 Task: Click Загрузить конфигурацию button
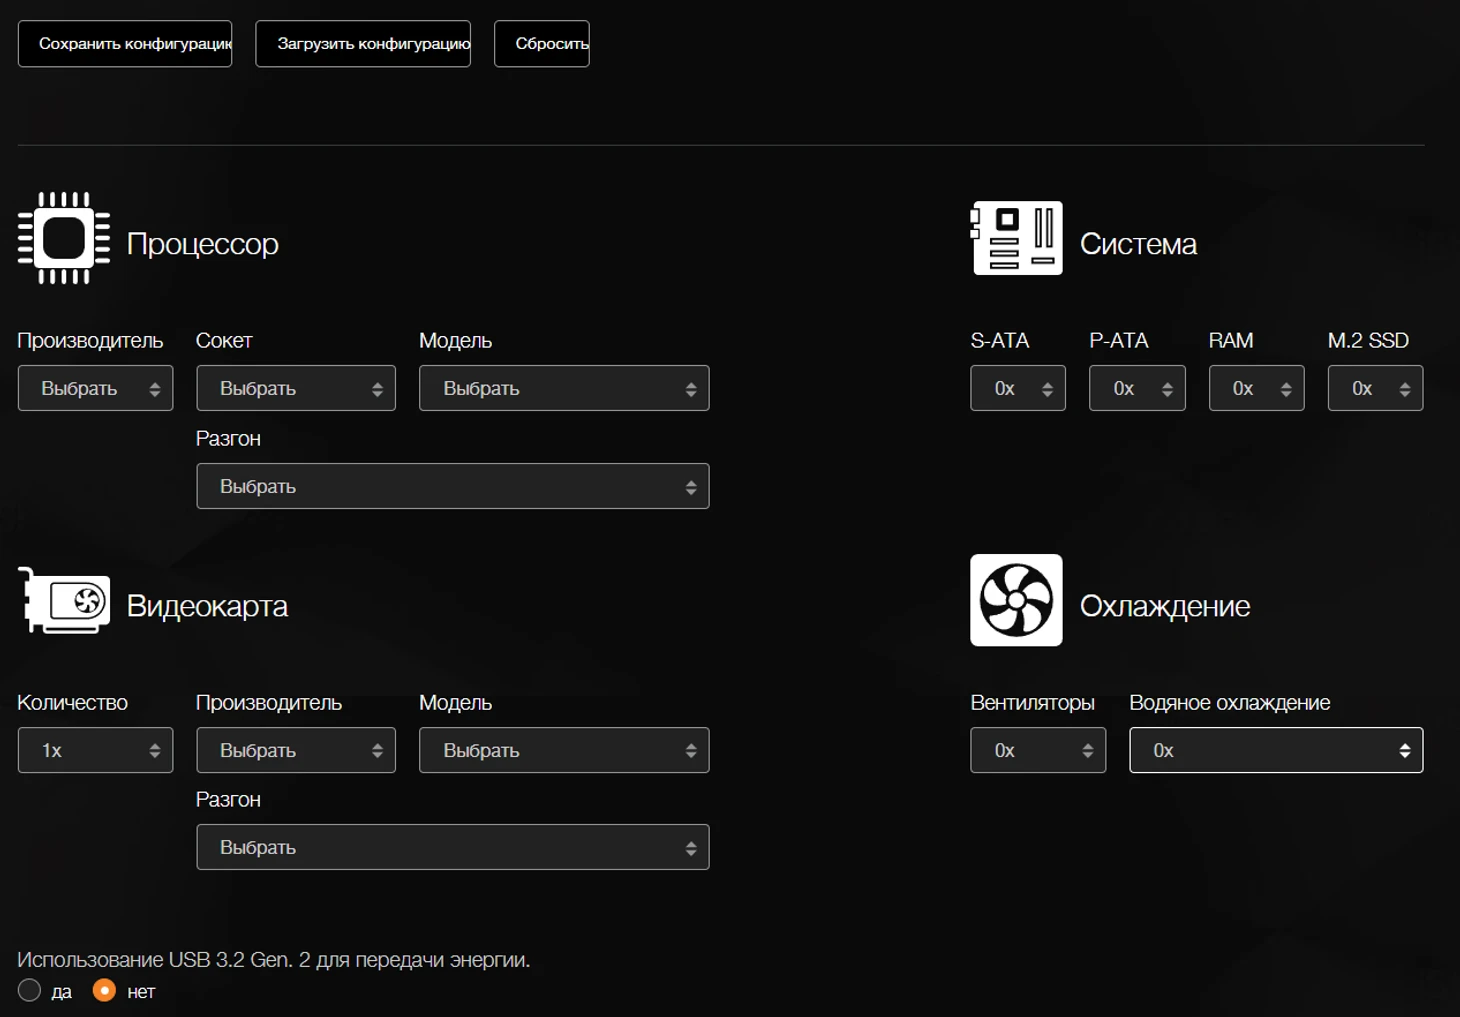(363, 44)
